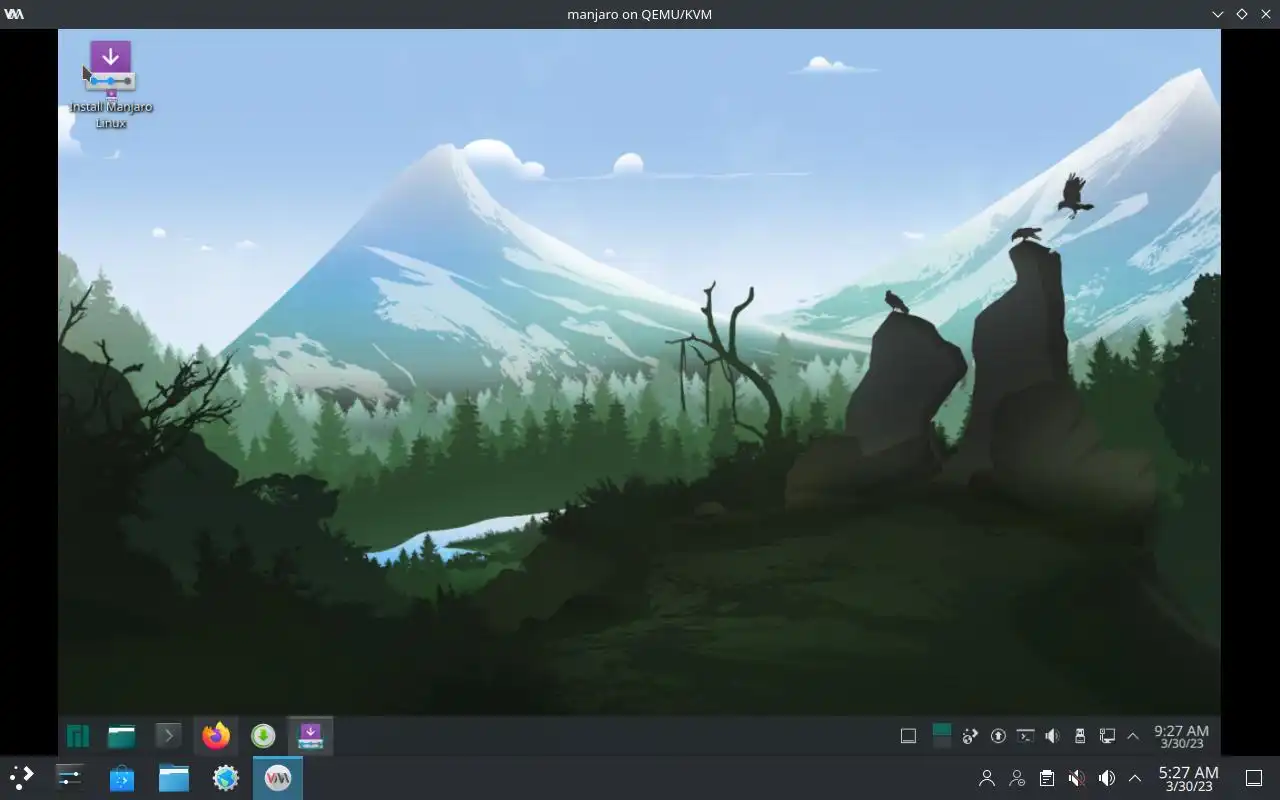Click the guest updates notifier tray icon
Image resolution: width=1280 pixels, height=800 pixels.
point(998,737)
